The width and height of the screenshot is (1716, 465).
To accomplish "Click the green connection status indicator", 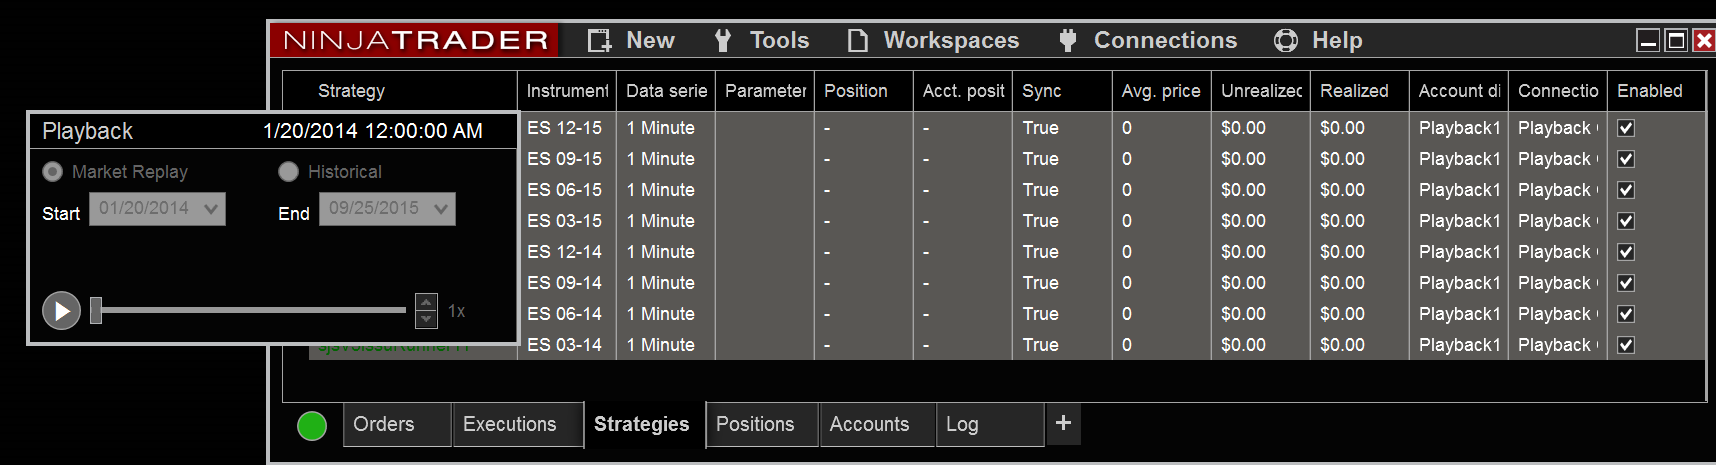I will [312, 426].
